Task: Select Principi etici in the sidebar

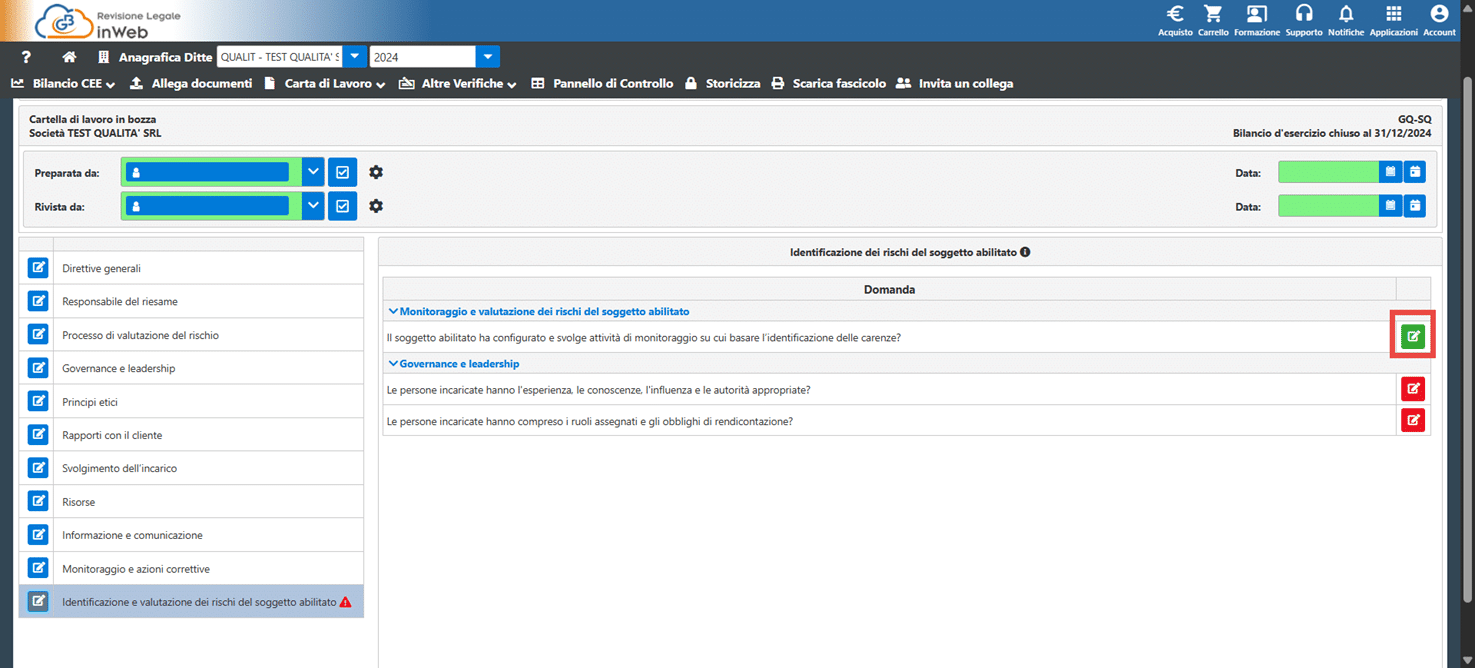Action: click(91, 402)
